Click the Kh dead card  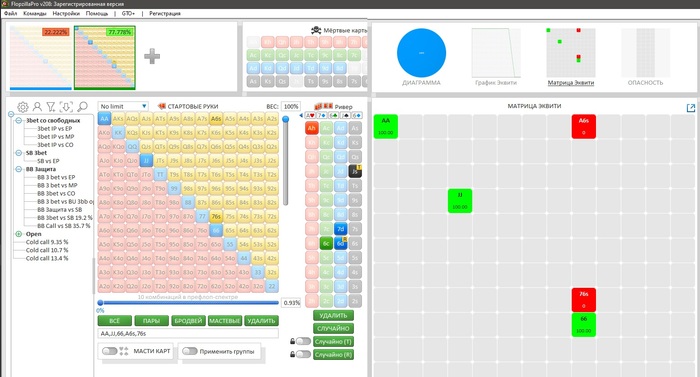click(268, 42)
